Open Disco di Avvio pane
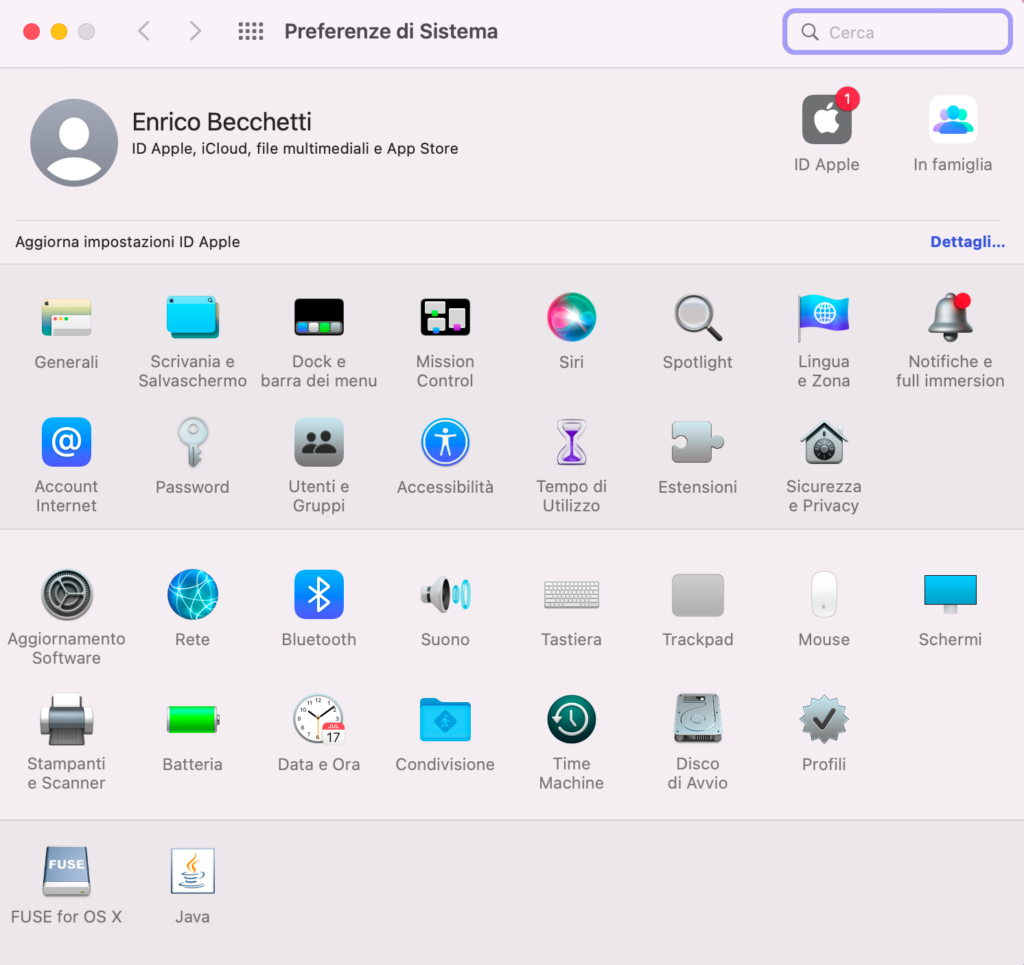1024x965 pixels. [x=697, y=720]
